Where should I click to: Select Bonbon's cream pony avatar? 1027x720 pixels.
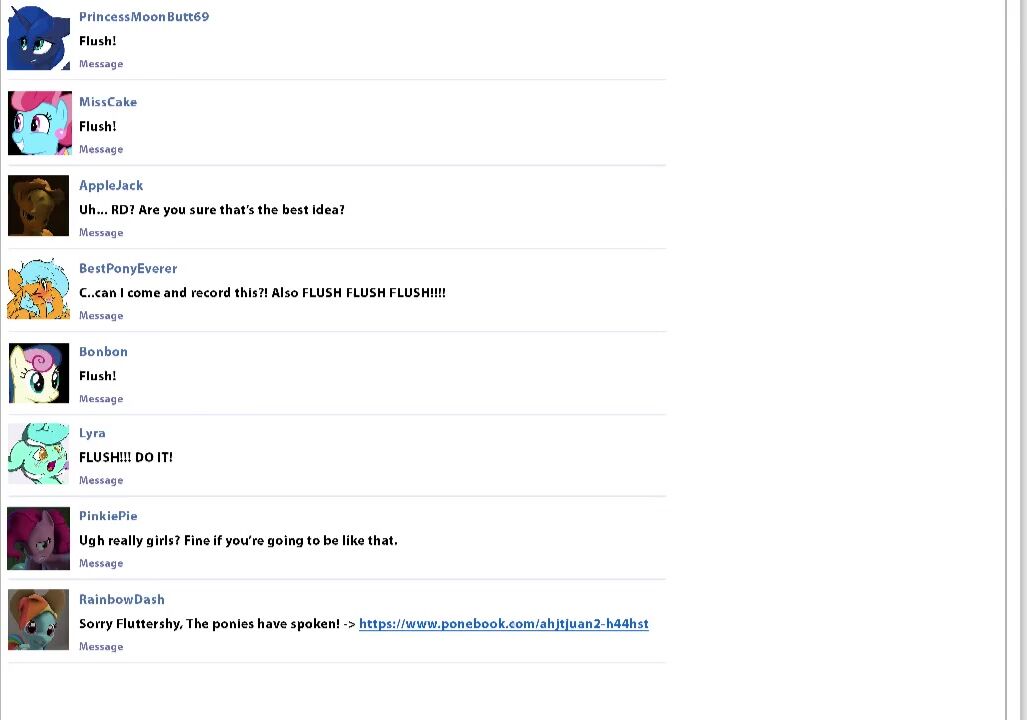[x=39, y=373]
